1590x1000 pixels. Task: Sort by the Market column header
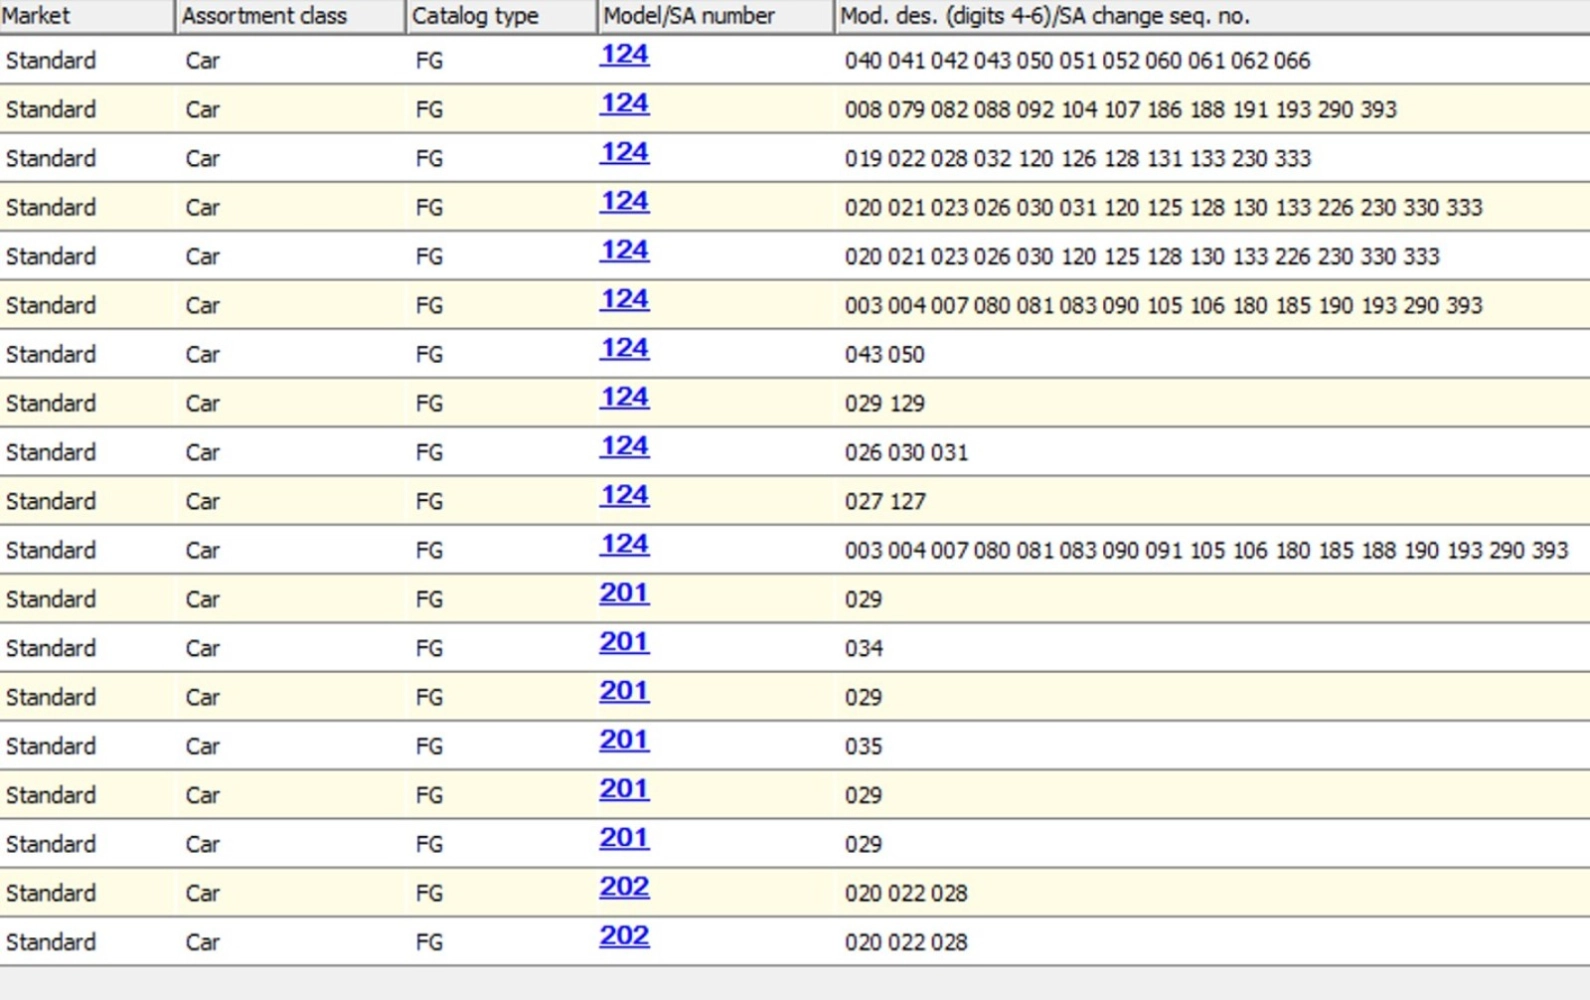(x=87, y=16)
